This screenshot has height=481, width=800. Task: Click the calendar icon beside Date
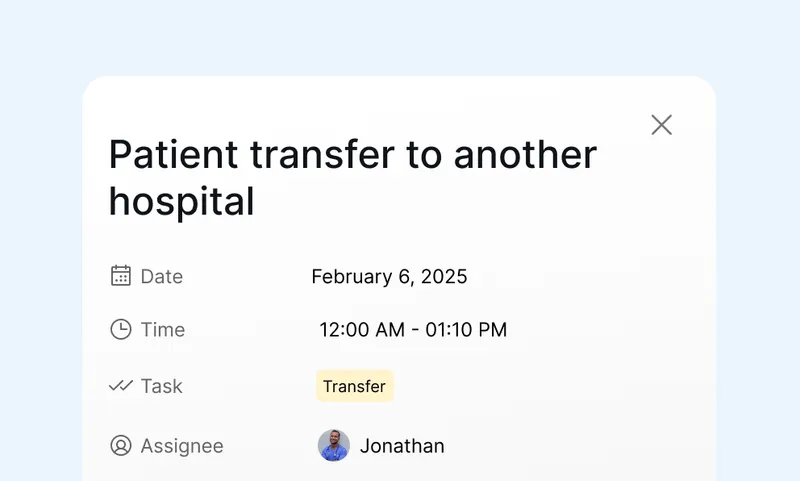pos(121,276)
